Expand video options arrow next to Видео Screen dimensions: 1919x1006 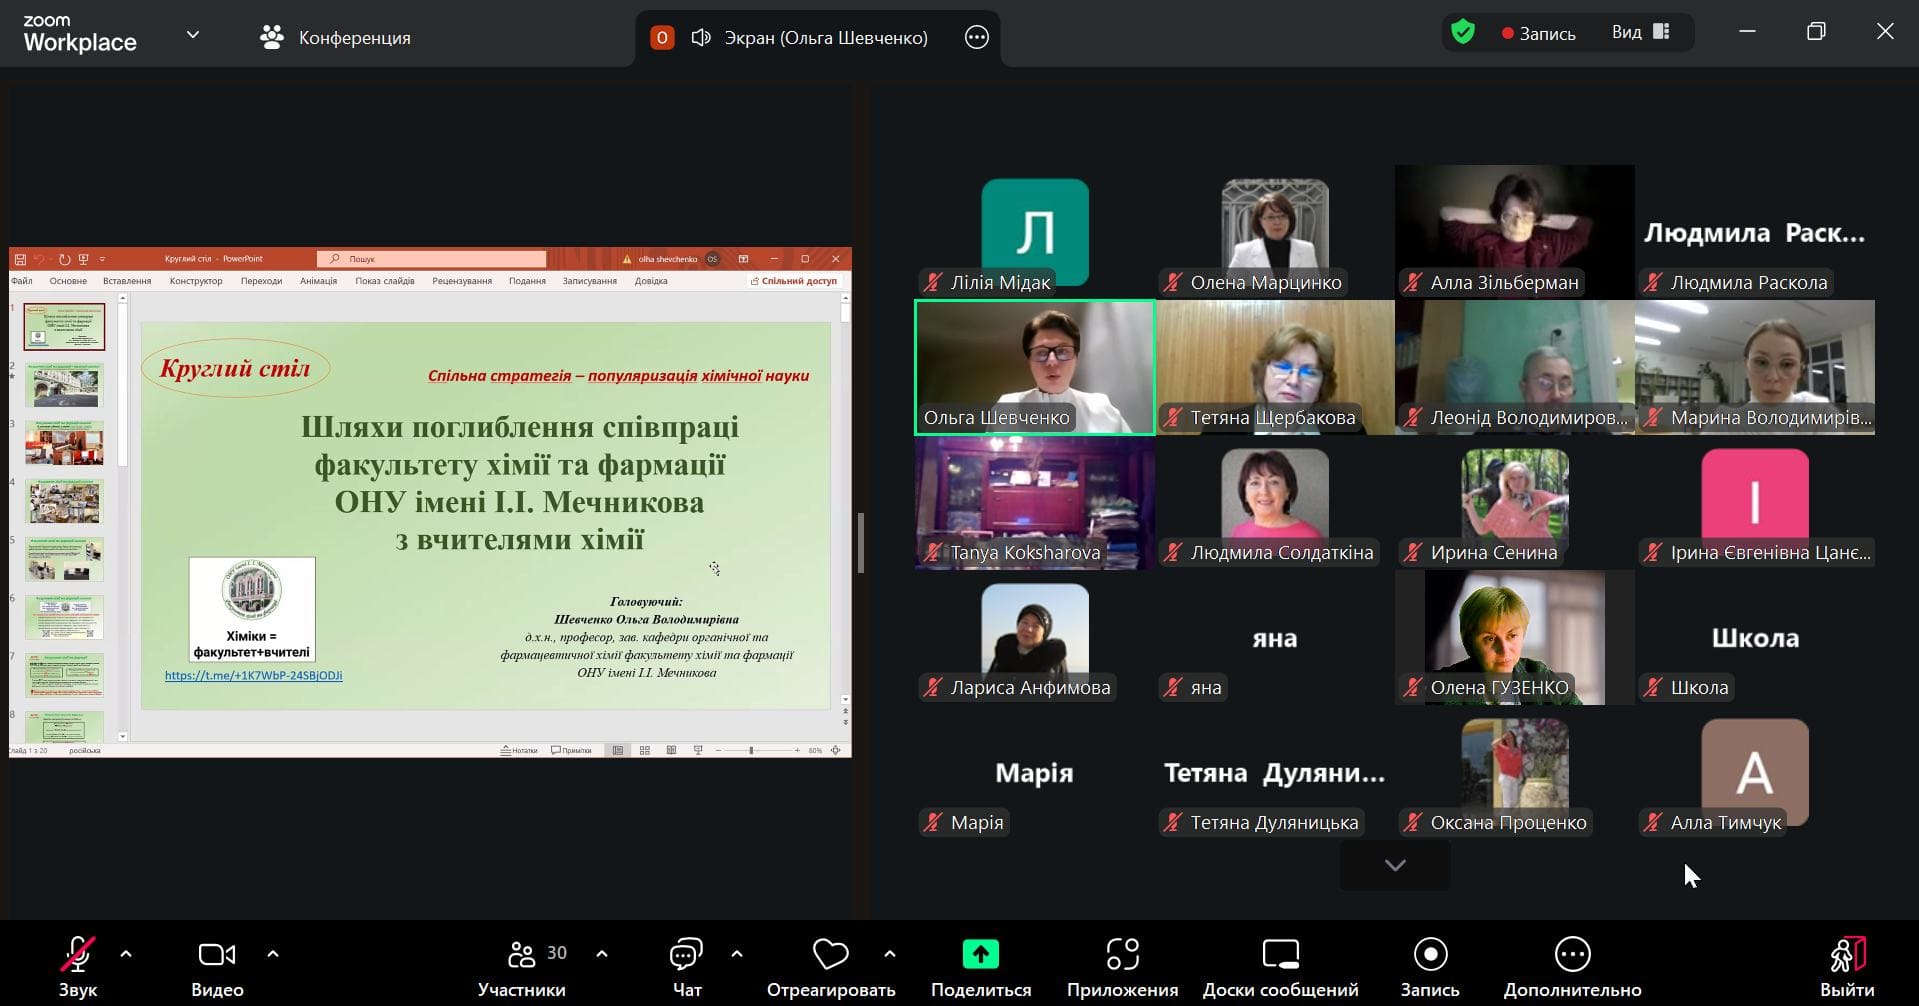tap(273, 954)
